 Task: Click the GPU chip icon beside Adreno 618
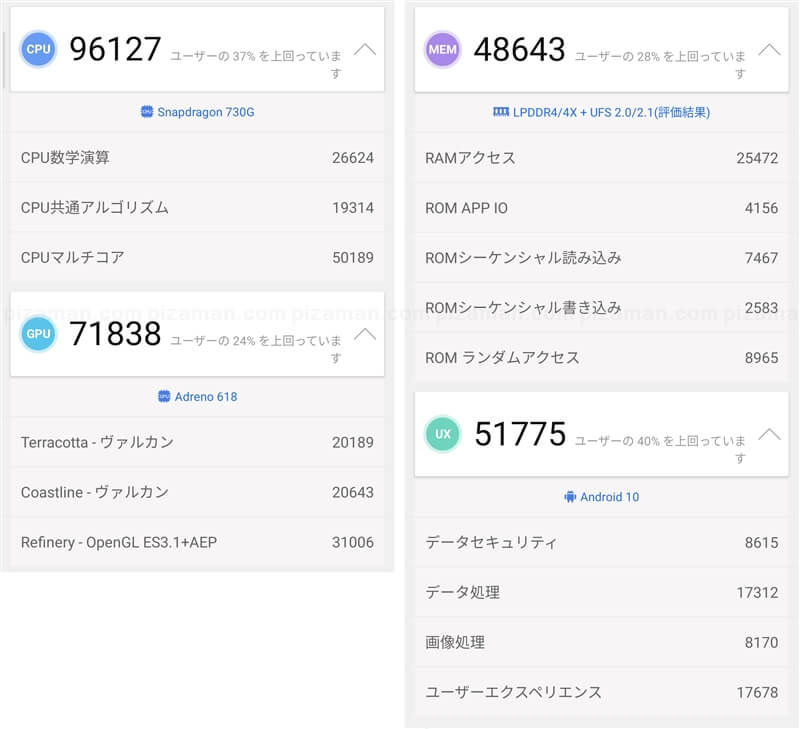[164, 397]
